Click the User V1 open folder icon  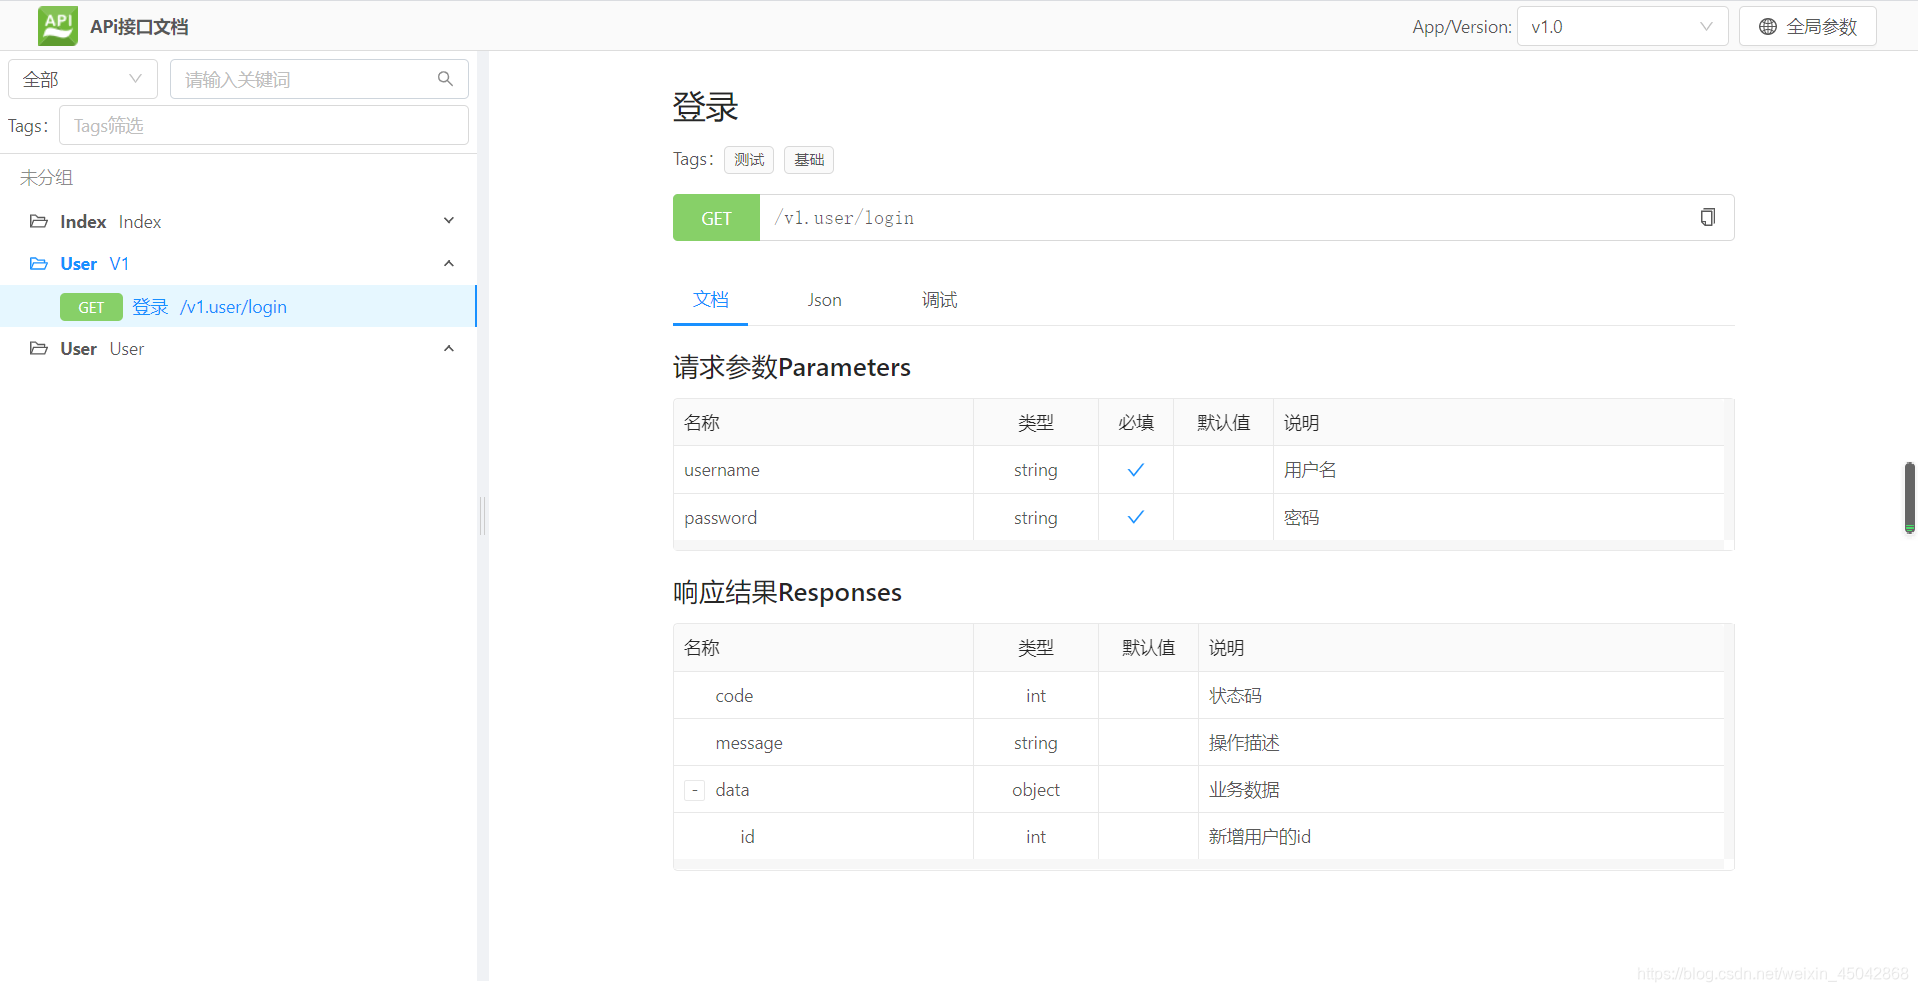pos(39,264)
